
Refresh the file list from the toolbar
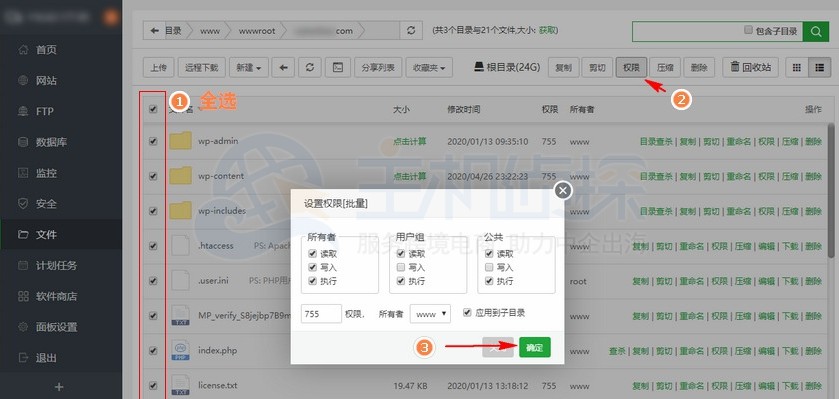310,68
